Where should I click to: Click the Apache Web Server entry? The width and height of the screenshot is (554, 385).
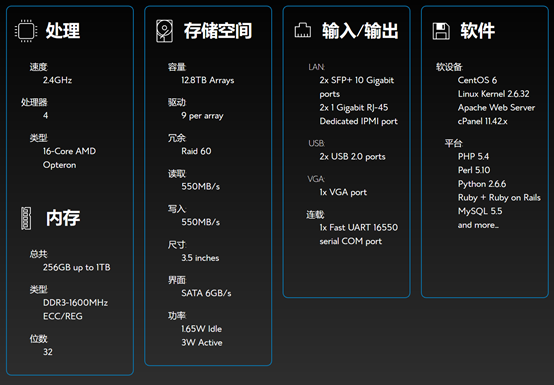tap(496, 107)
